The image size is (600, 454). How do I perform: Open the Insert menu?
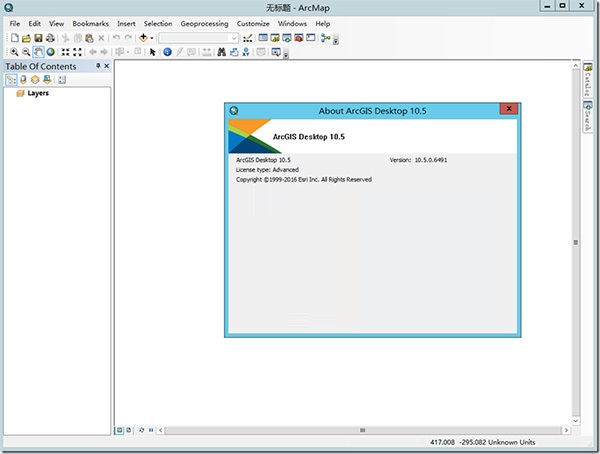(126, 24)
